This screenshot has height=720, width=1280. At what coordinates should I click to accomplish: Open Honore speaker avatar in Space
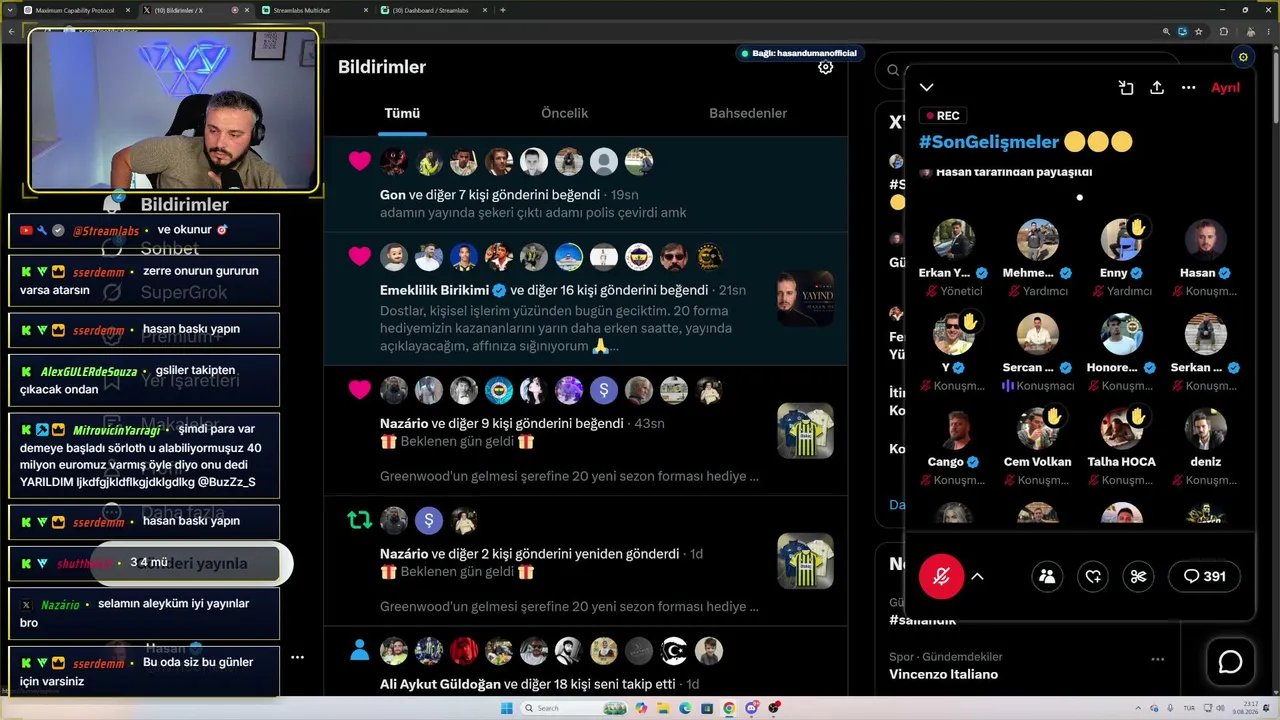pos(1122,335)
